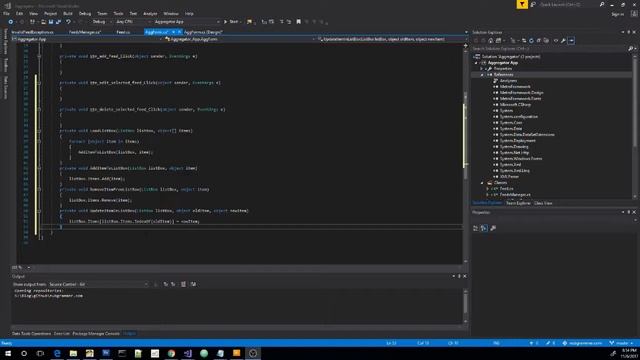Open the Data Tools Operations tab
Image resolution: width=640 pixels, height=360 pixels.
[x=31, y=333]
